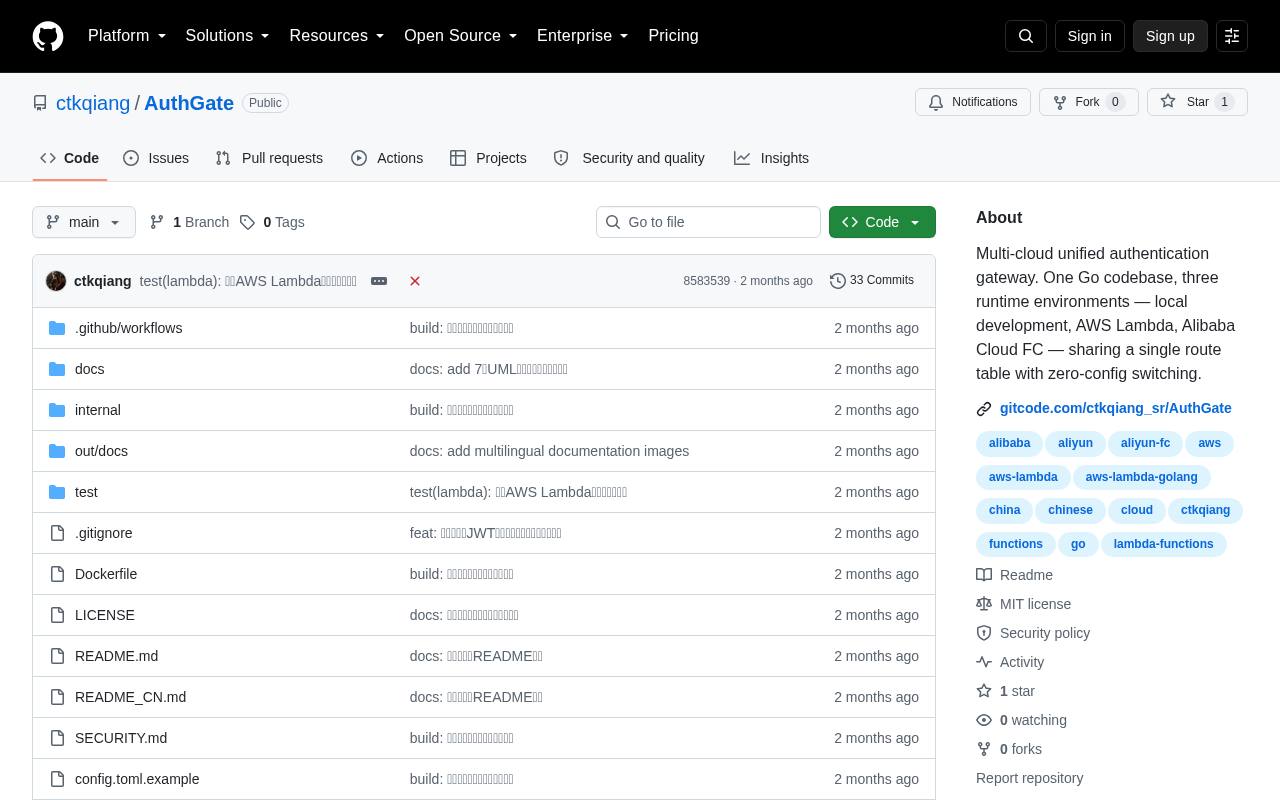Click the fork icon beside 0 forks
The height and width of the screenshot is (800, 1280).
984,749
